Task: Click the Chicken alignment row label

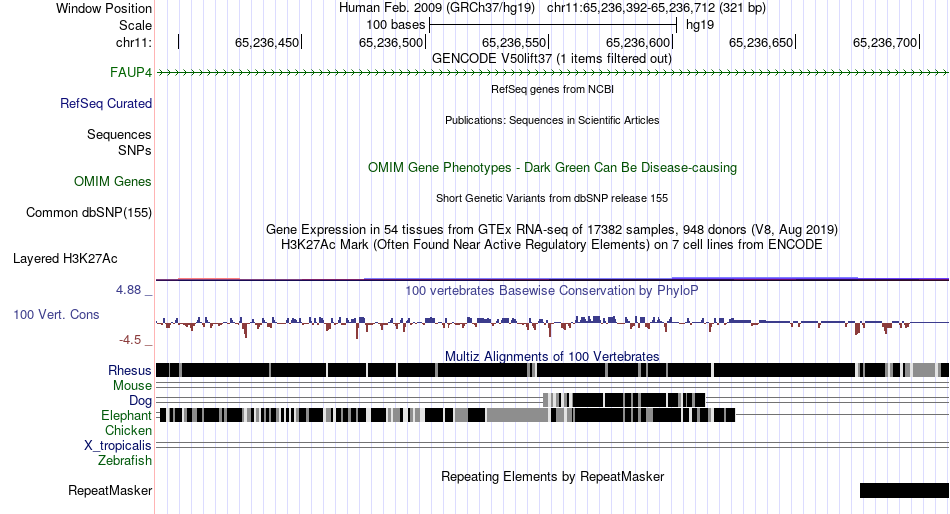Action: point(128,430)
